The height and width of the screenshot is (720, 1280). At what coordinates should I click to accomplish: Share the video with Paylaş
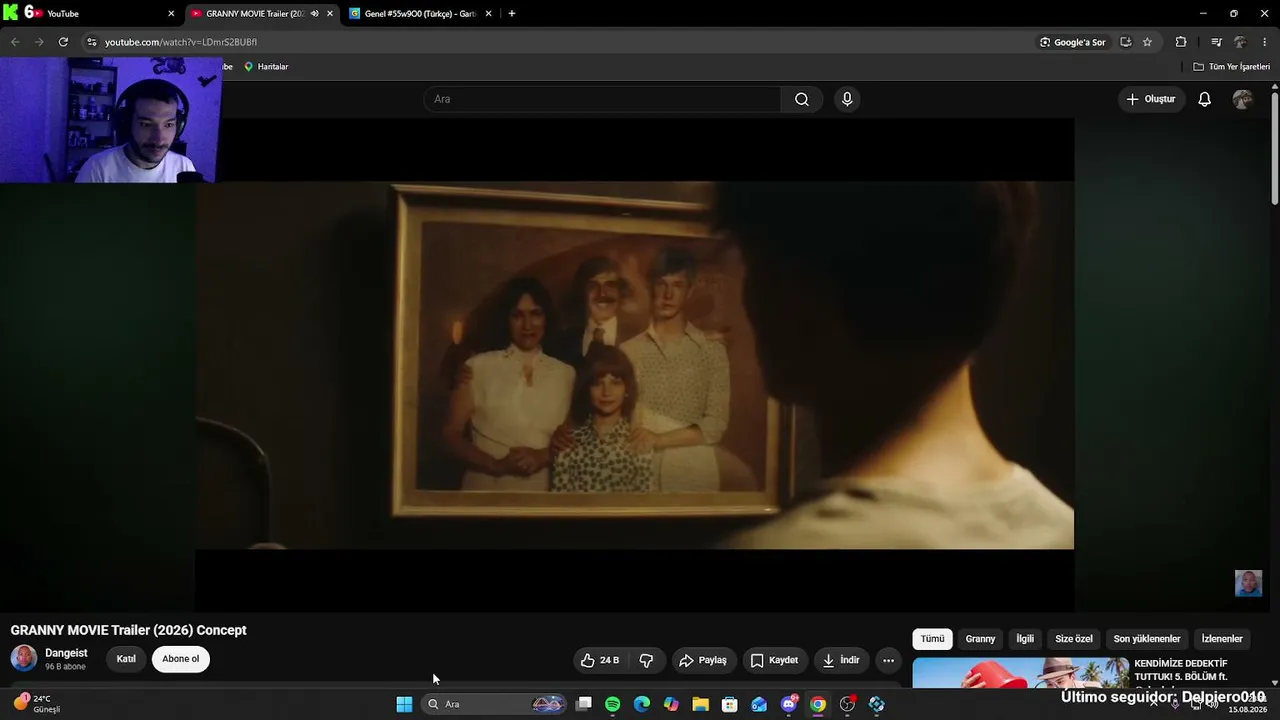704,660
